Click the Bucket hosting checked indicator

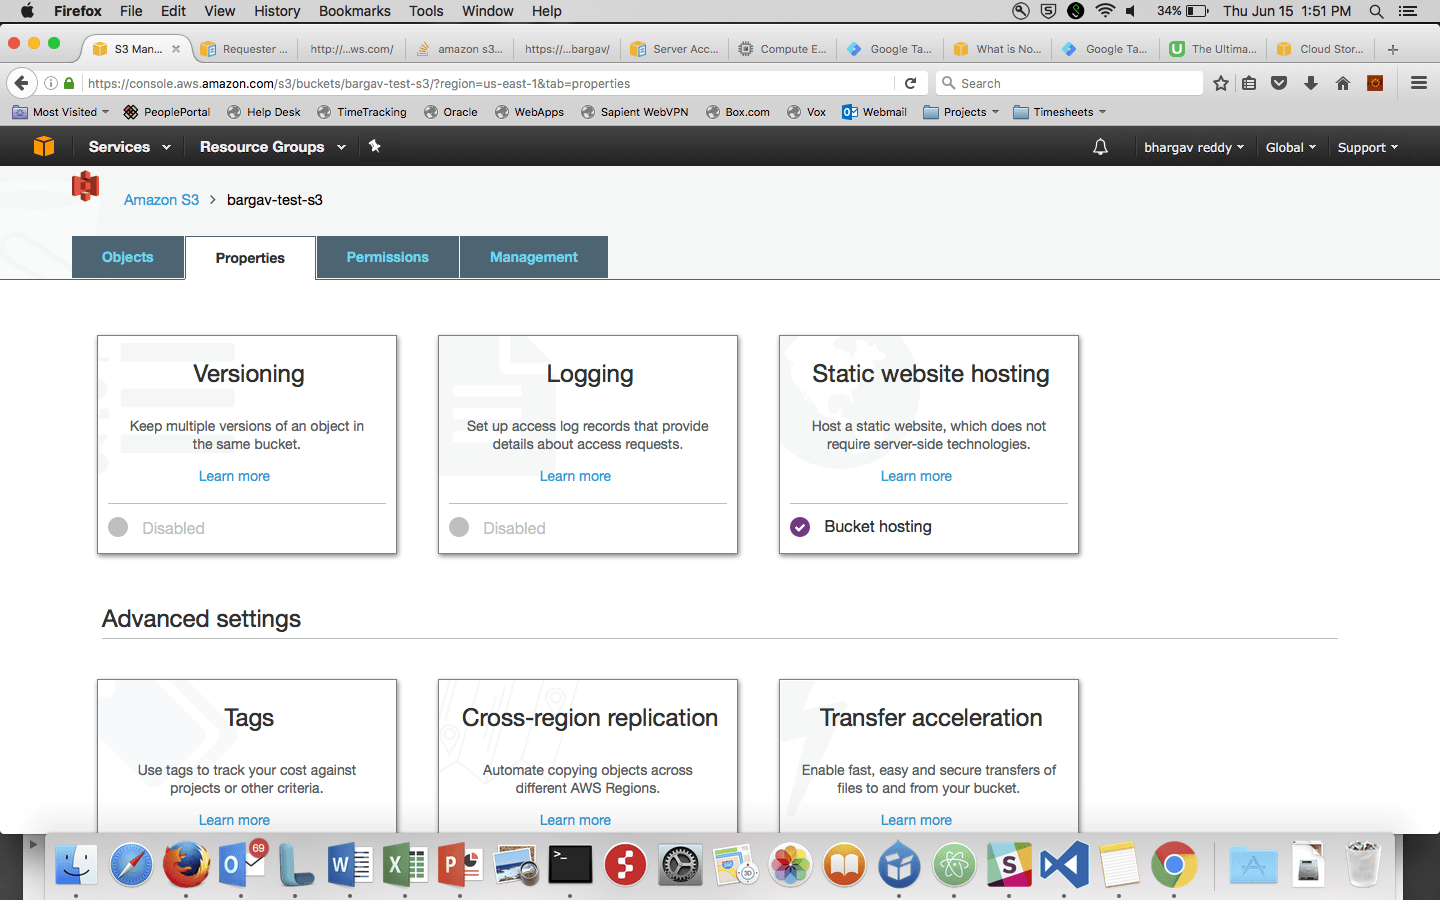[x=800, y=527]
